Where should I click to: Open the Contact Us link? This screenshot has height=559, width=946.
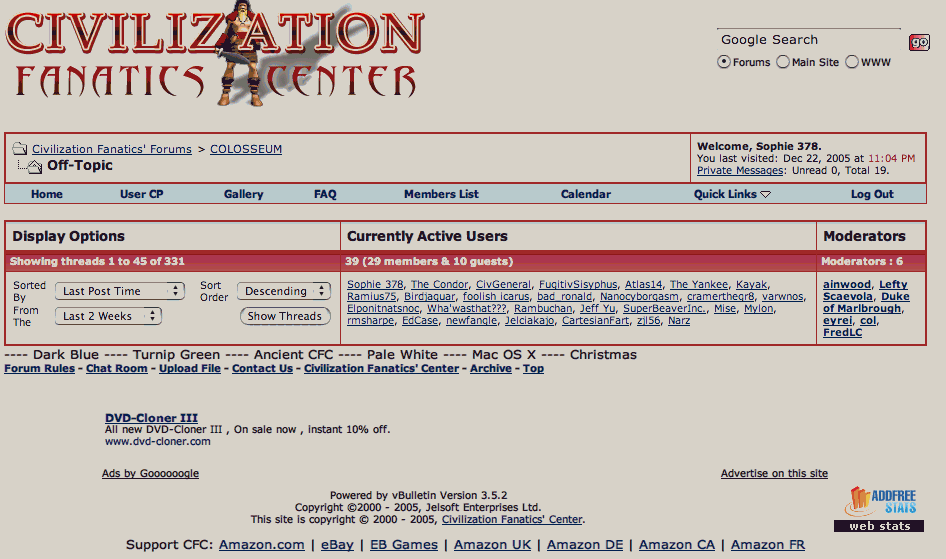pos(262,368)
